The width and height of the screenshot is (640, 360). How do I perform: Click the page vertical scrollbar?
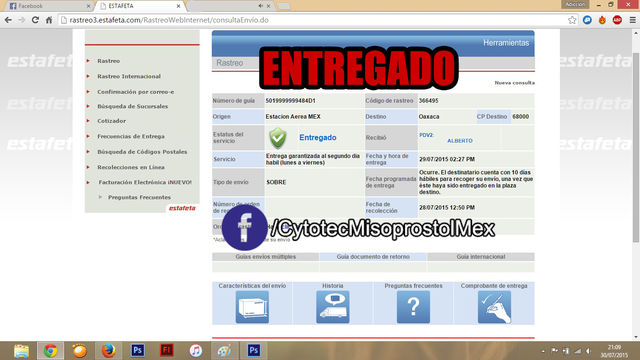point(636,147)
